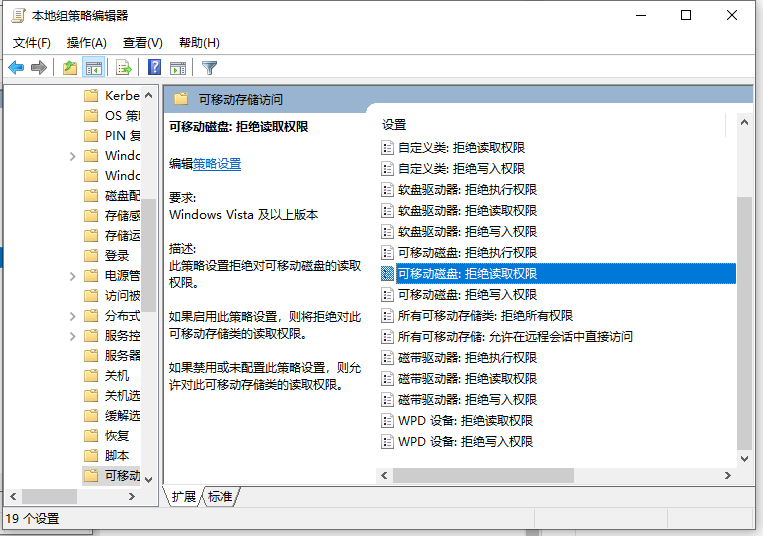
Task: Select the 脚本 folder in tree
Action: (106, 455)
